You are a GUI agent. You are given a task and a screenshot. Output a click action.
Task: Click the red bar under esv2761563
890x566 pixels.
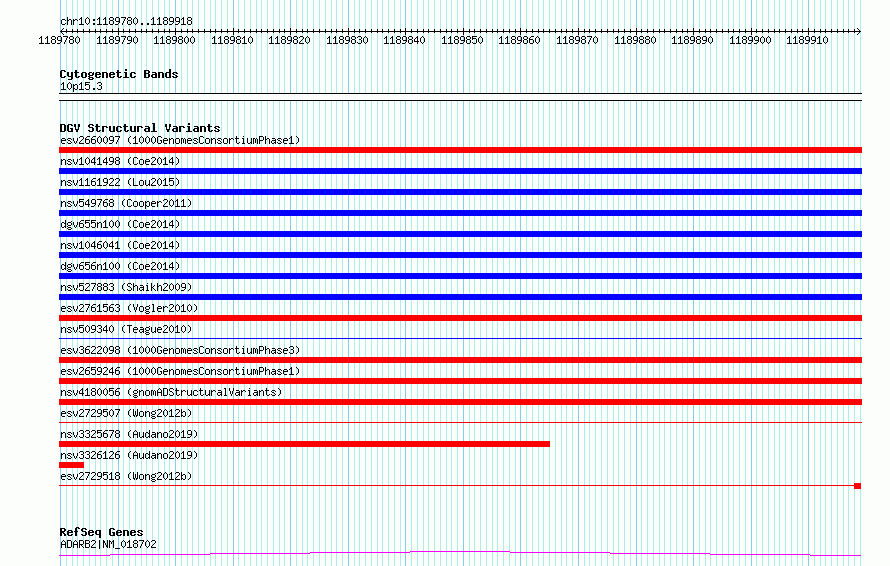460,318
